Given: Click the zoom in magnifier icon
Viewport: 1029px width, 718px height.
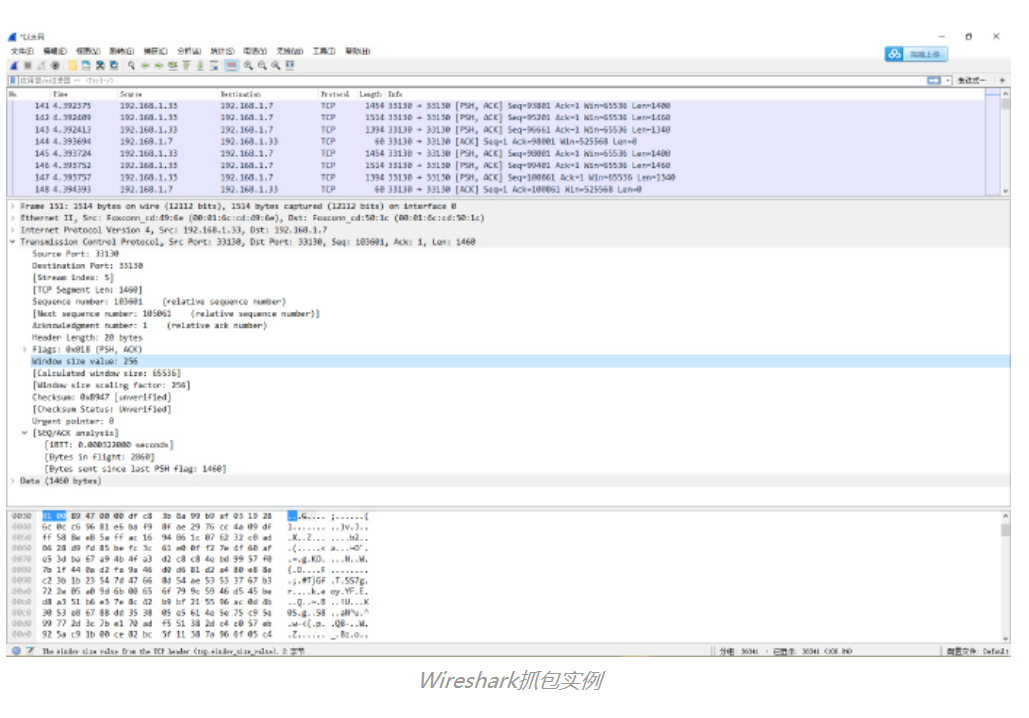Looking at the screenshot, I should (x=248, y=66).
